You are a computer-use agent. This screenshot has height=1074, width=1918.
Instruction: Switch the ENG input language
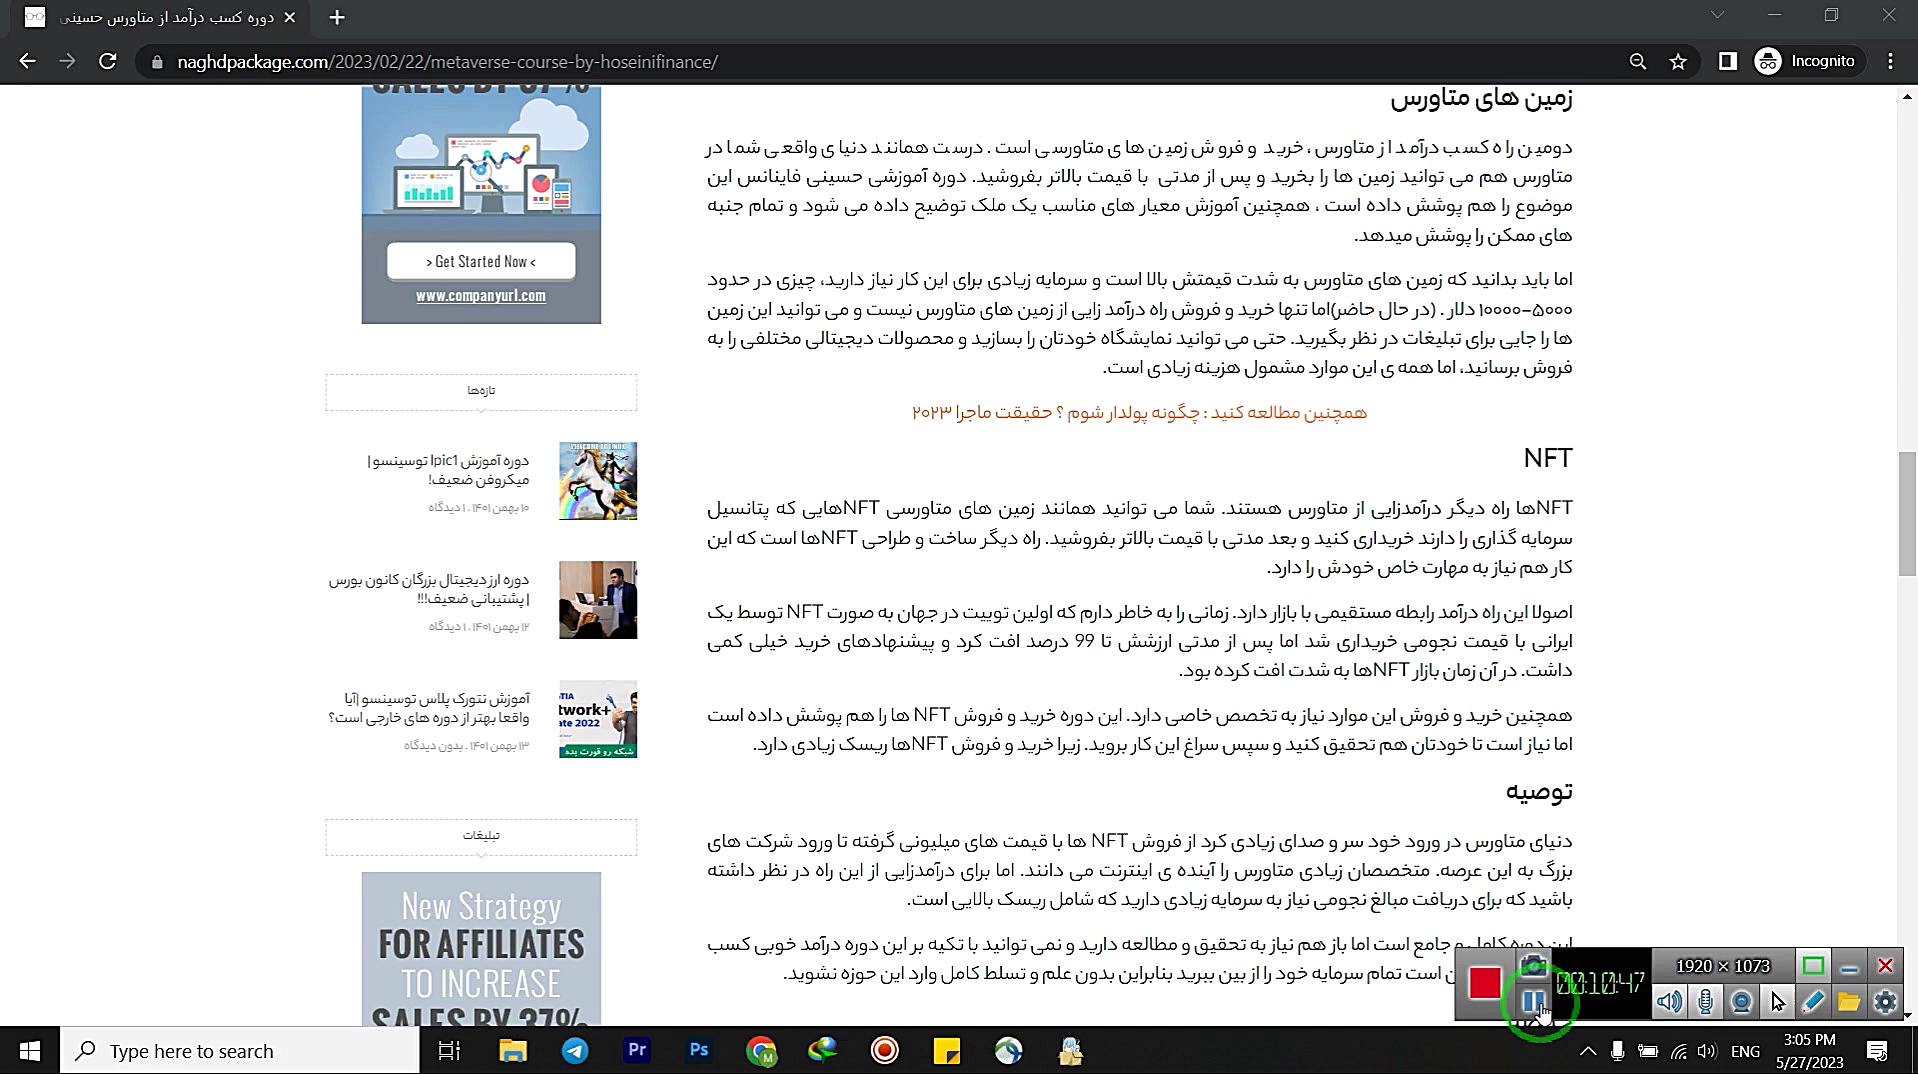[x=1745, y=1051]
